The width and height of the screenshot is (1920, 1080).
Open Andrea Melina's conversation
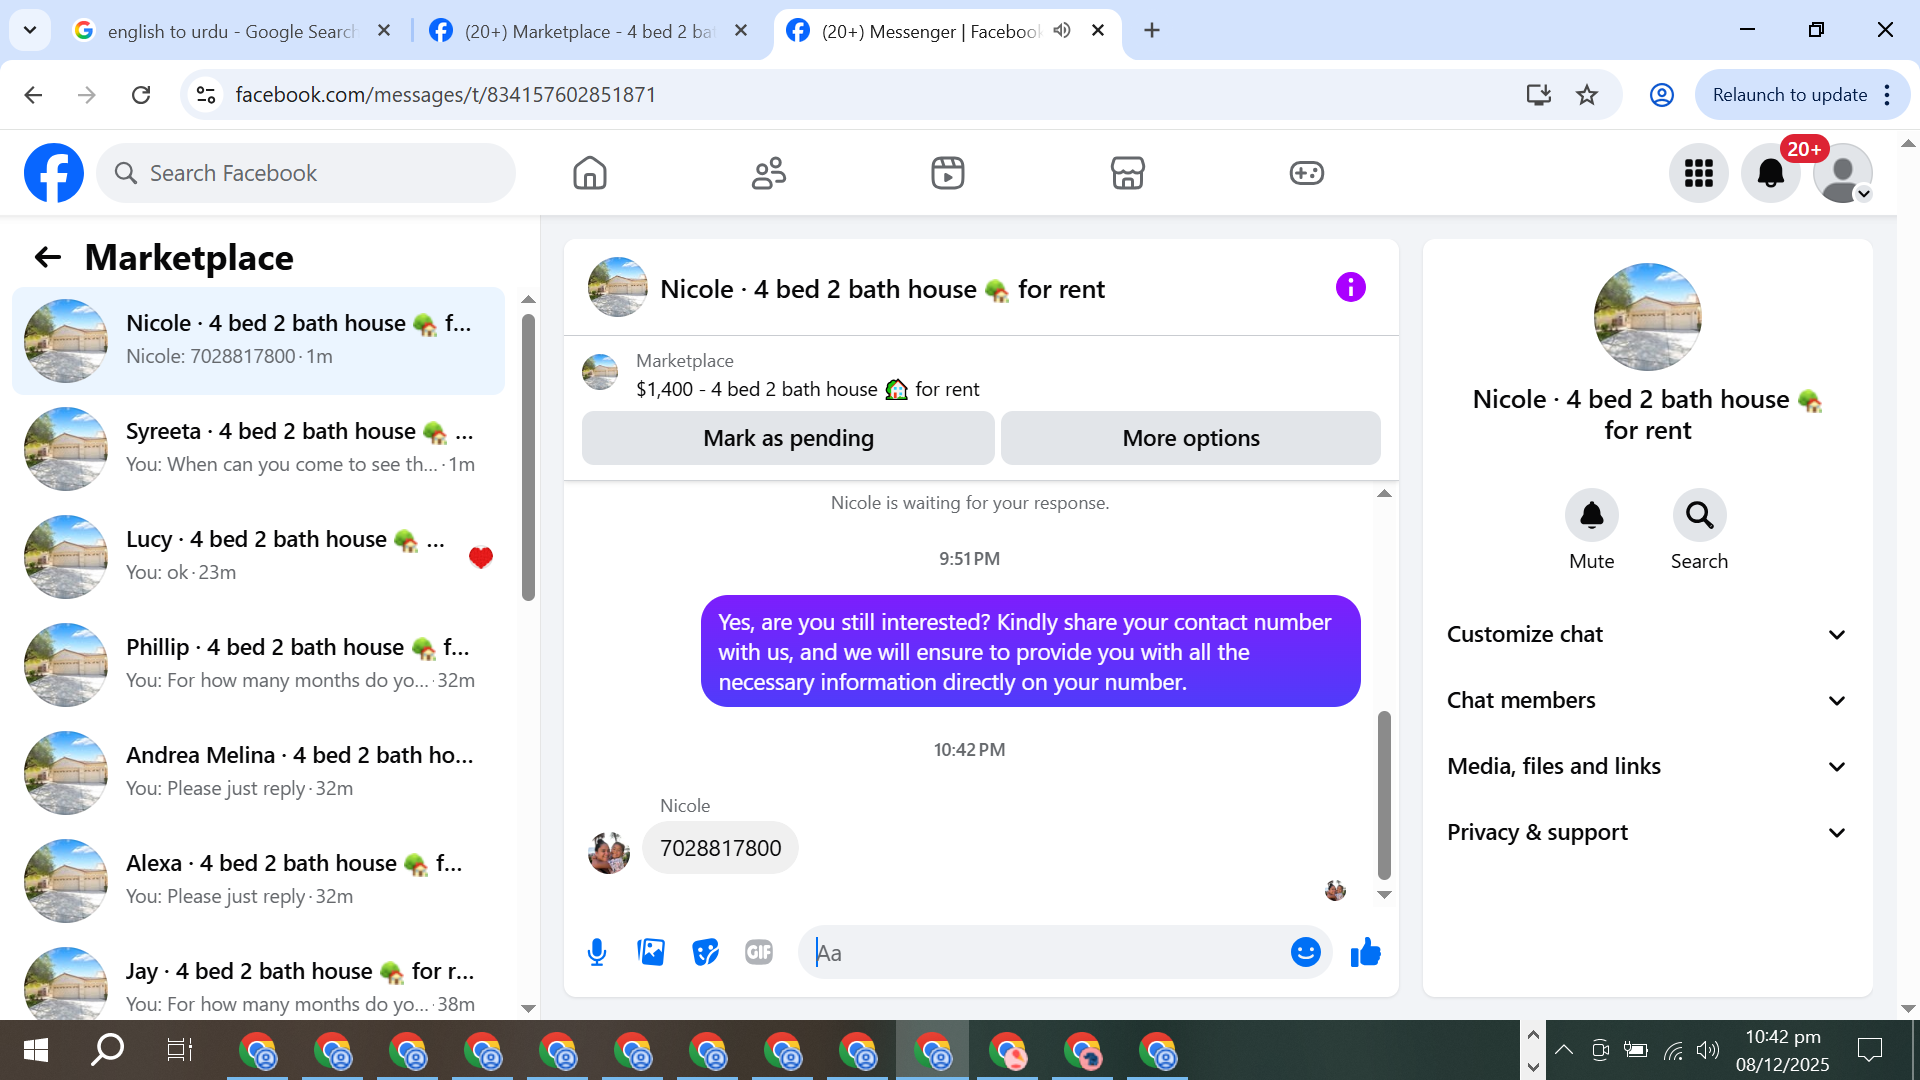[x=259, y=772]
